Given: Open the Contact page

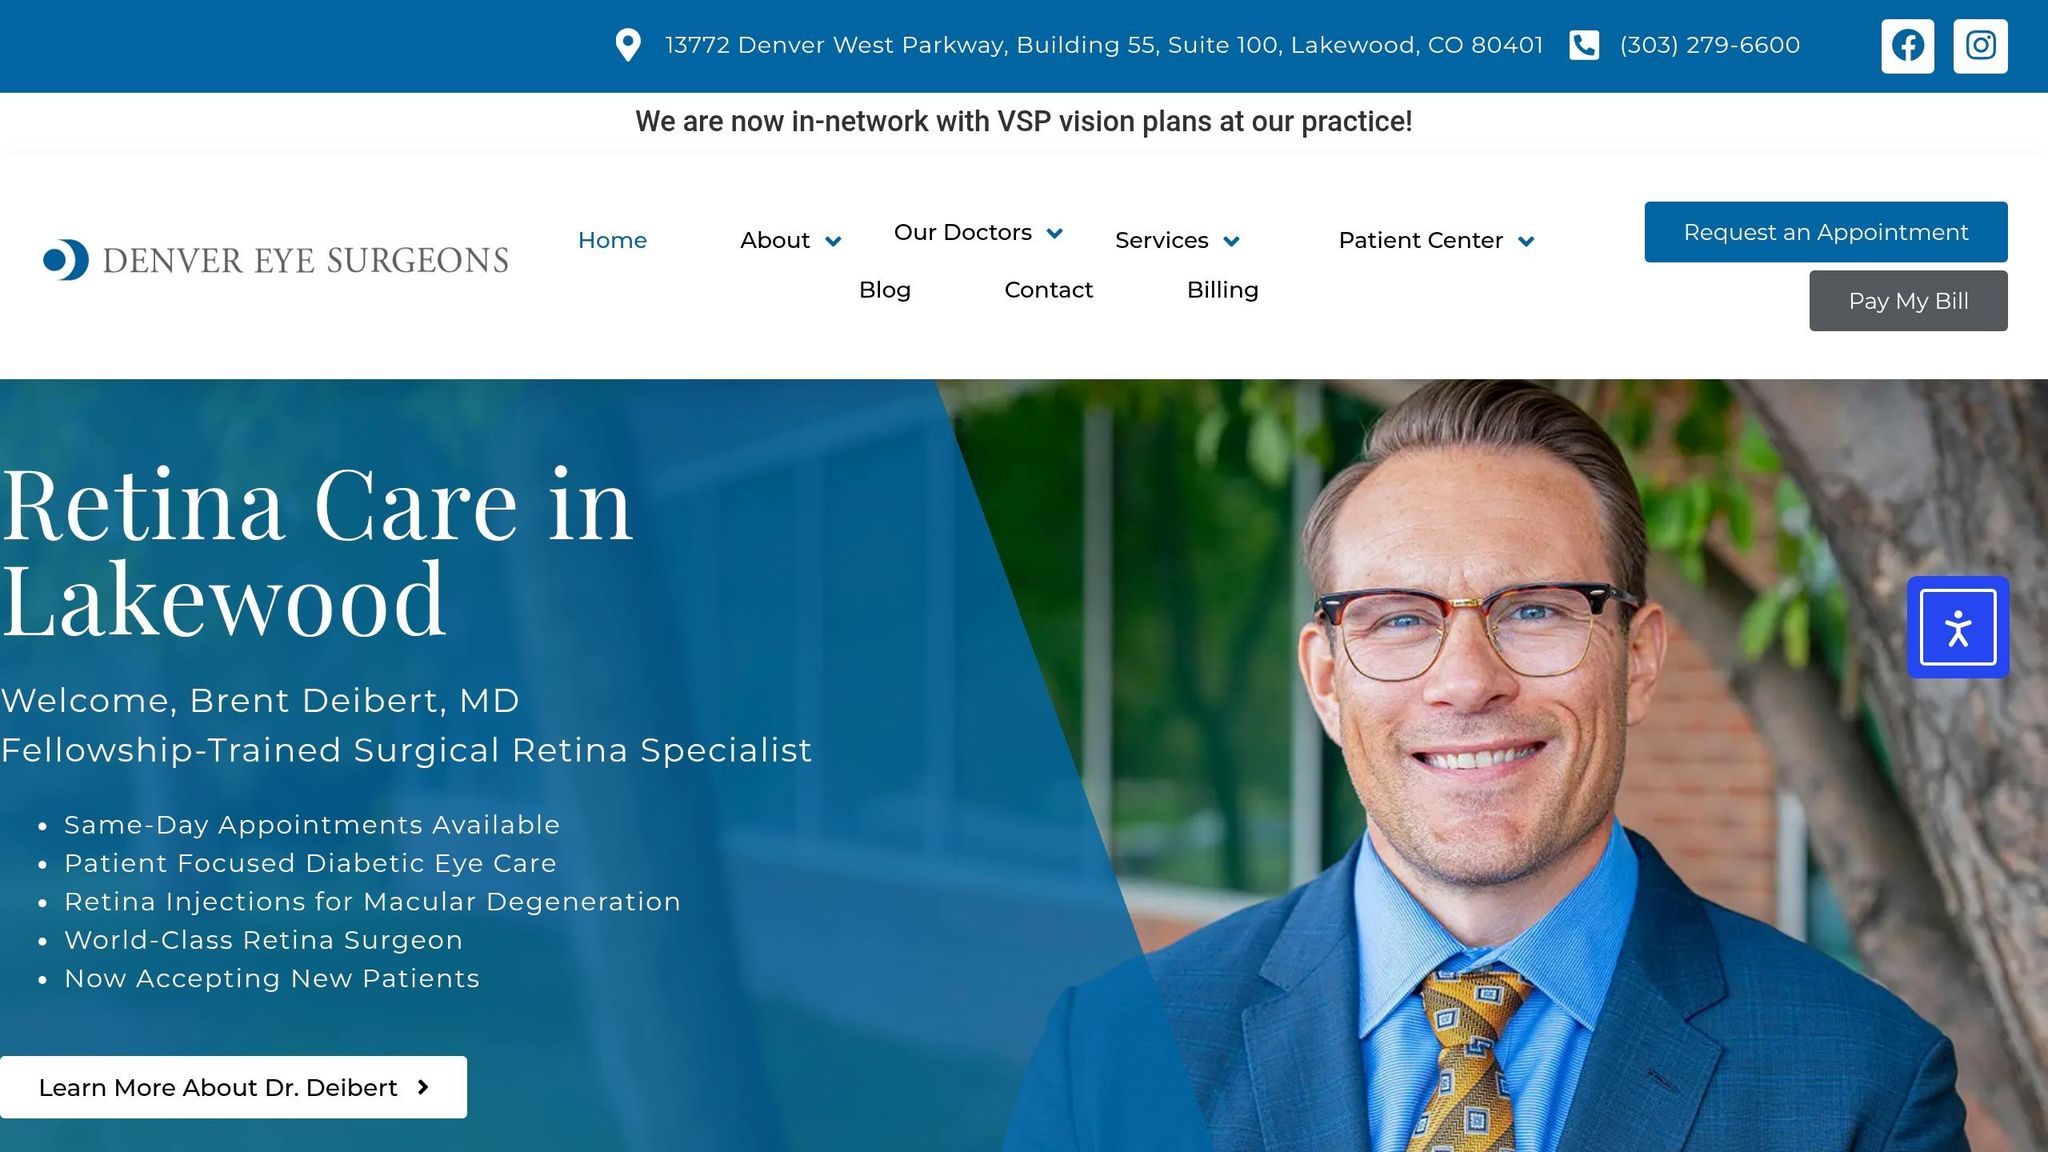Looking at the screenshot, I should [1048, 290].
